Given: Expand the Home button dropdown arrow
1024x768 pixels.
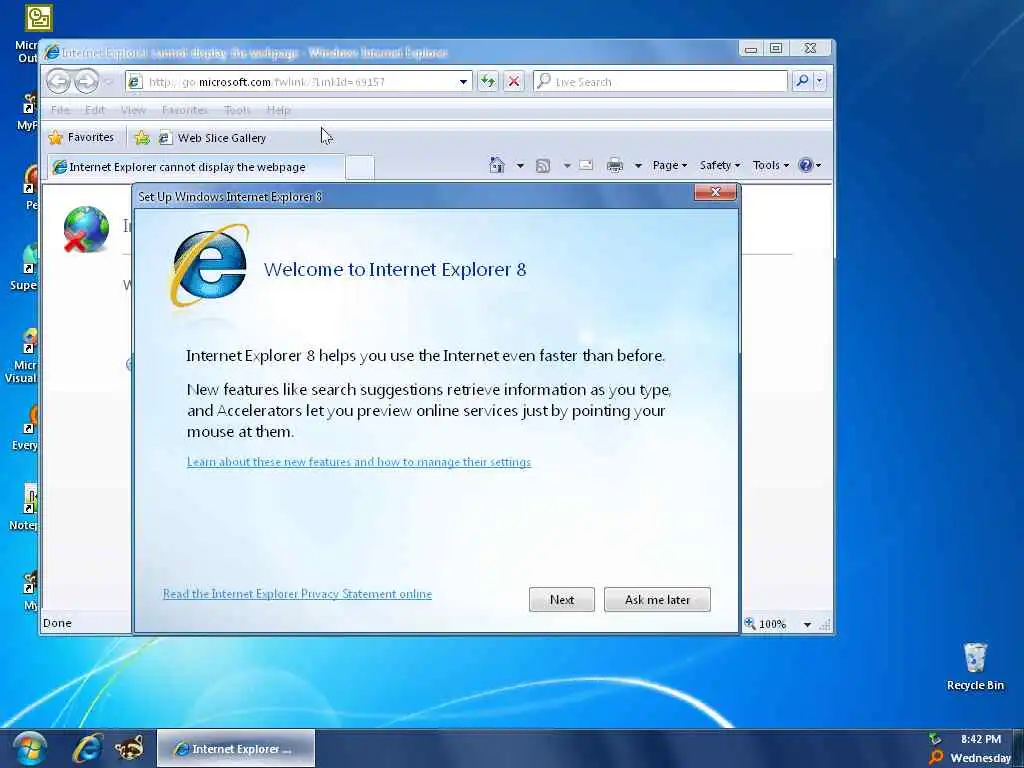Looking at the screenshot, I should (520, 166).
